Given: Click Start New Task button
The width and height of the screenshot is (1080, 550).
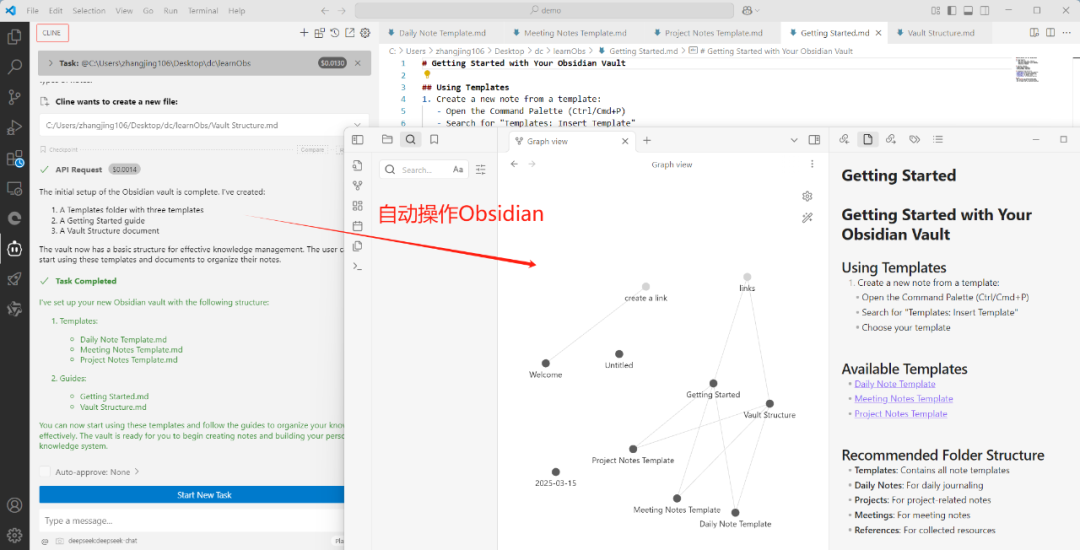Looking at the screenshot, I should pyautogui.click(x=191, y=494).
